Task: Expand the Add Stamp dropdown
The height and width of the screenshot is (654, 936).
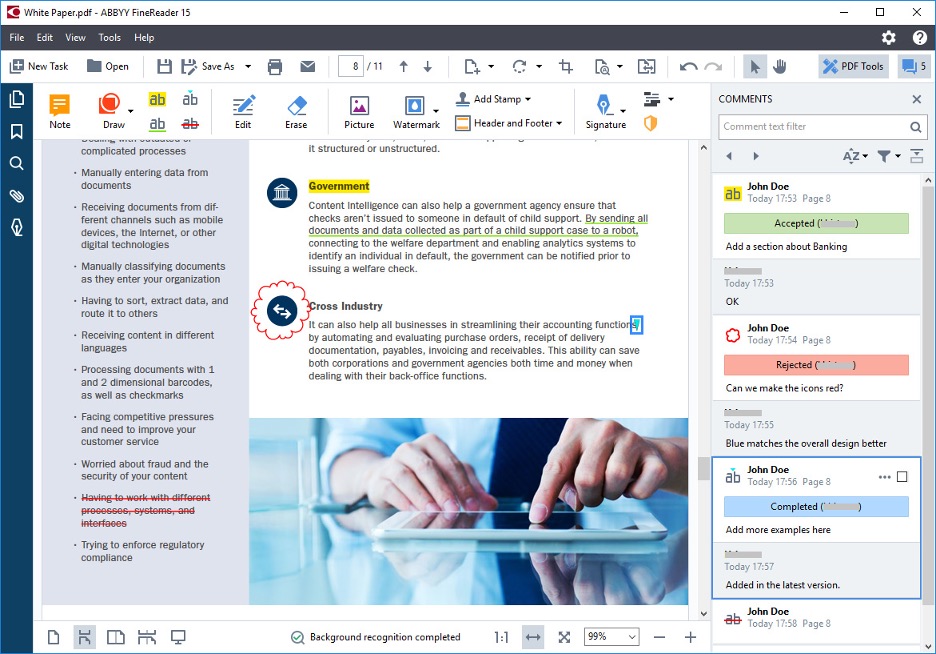Action: [494, 99]
